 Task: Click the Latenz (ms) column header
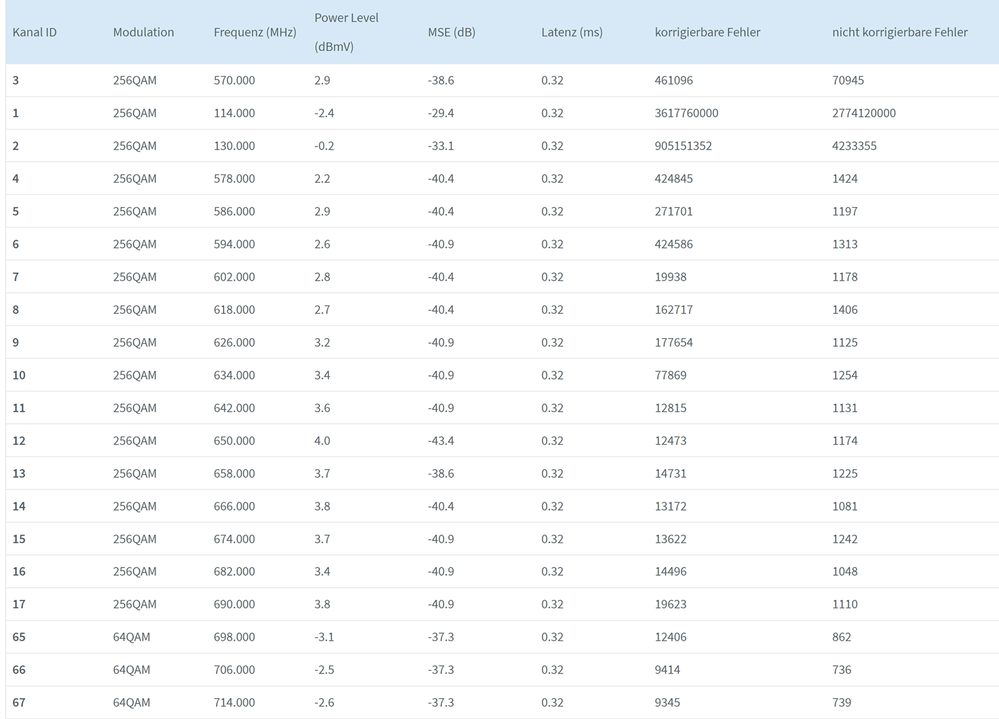pyautogui.click(x=571, y=32)
